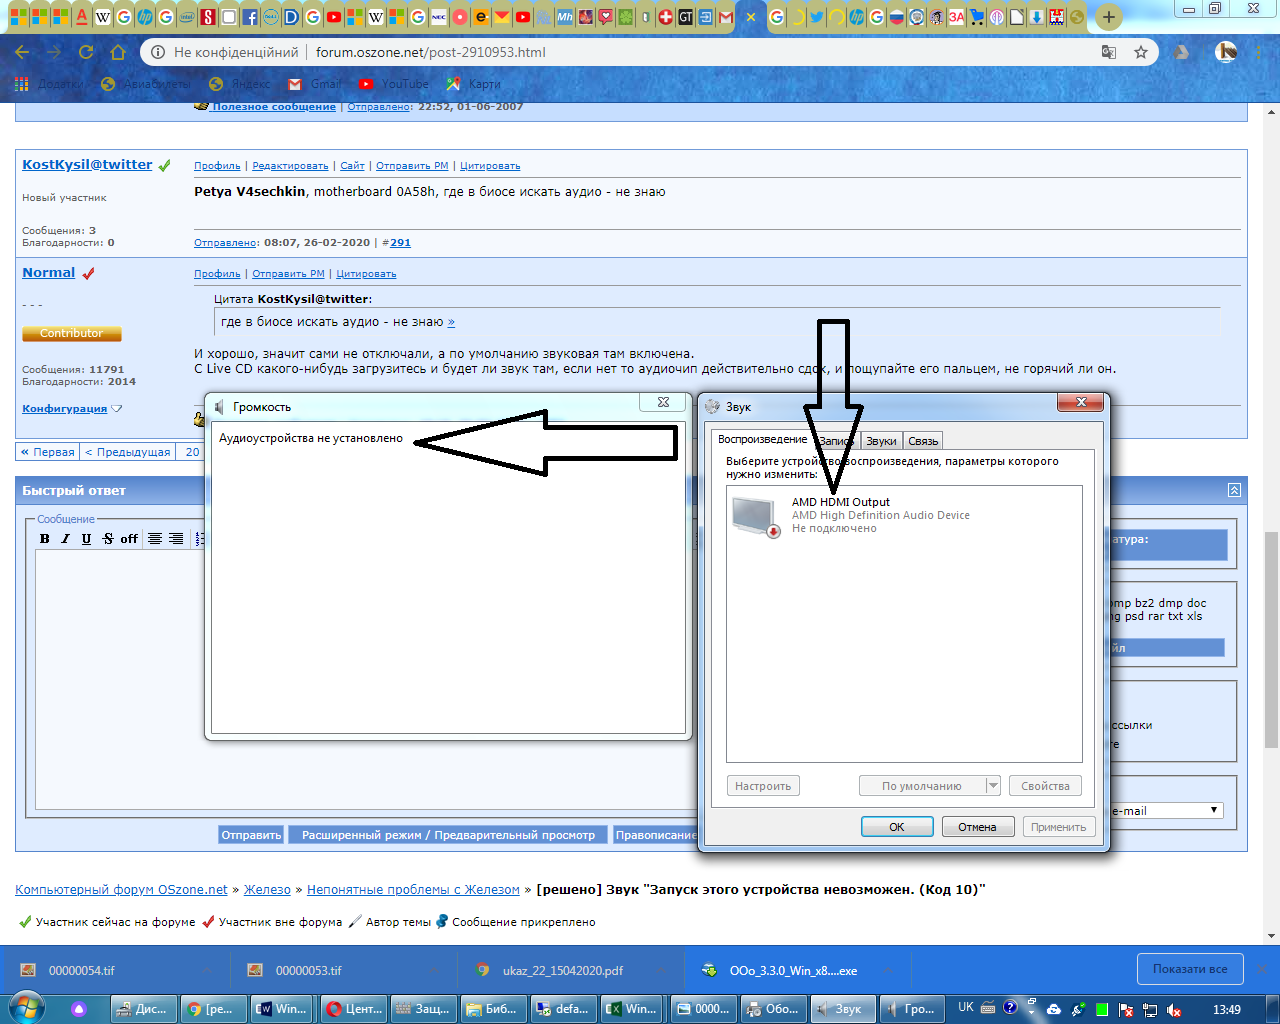Click the muted volume tray icon
The width and height of the screenshot is (1280, 1024).
(1174, 1009)
